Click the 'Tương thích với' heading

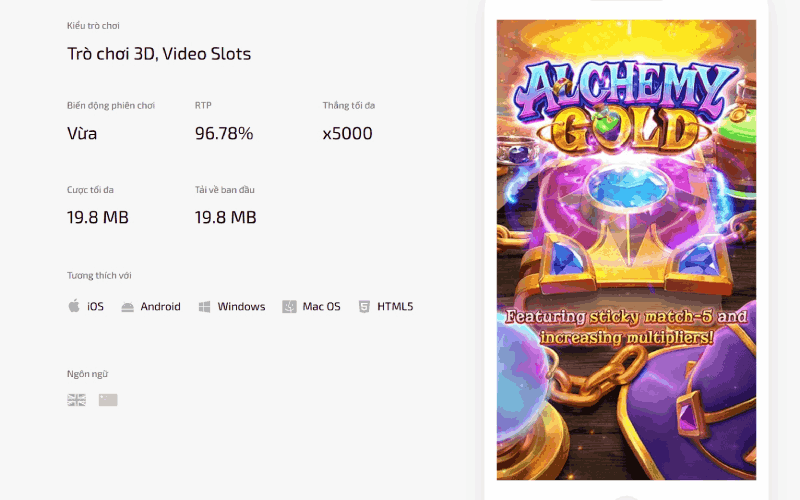99,275
